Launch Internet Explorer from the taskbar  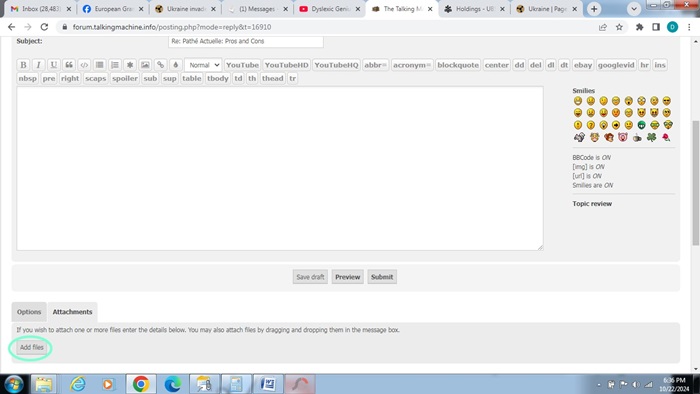(x=78, y=384)
